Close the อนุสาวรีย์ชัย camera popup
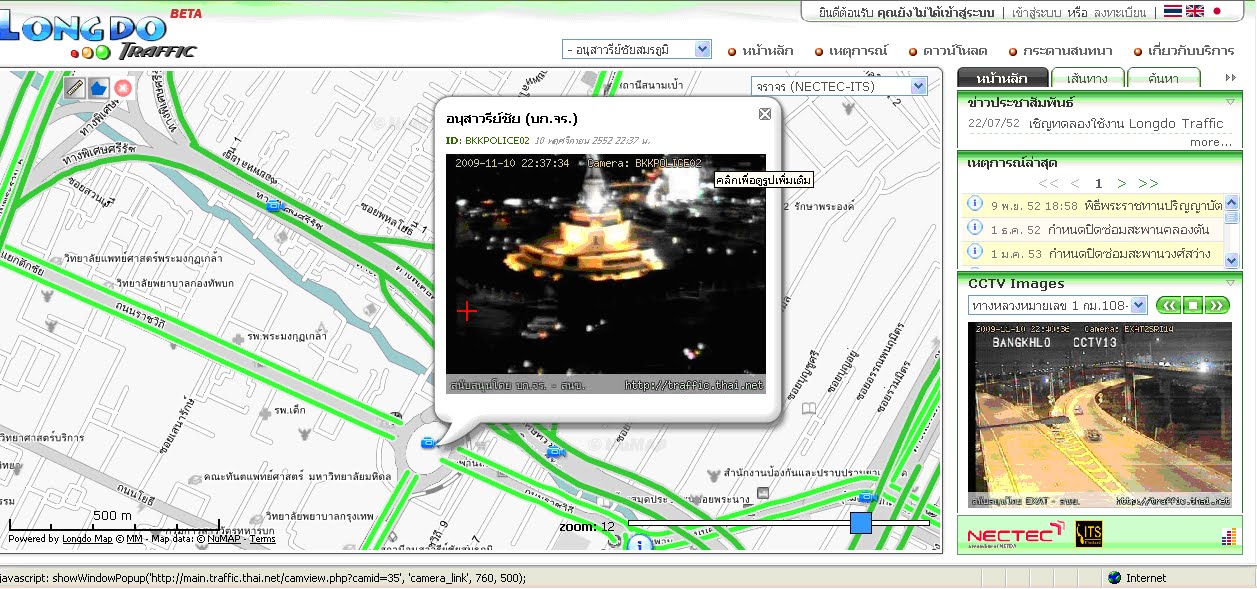 pos(765,114)
